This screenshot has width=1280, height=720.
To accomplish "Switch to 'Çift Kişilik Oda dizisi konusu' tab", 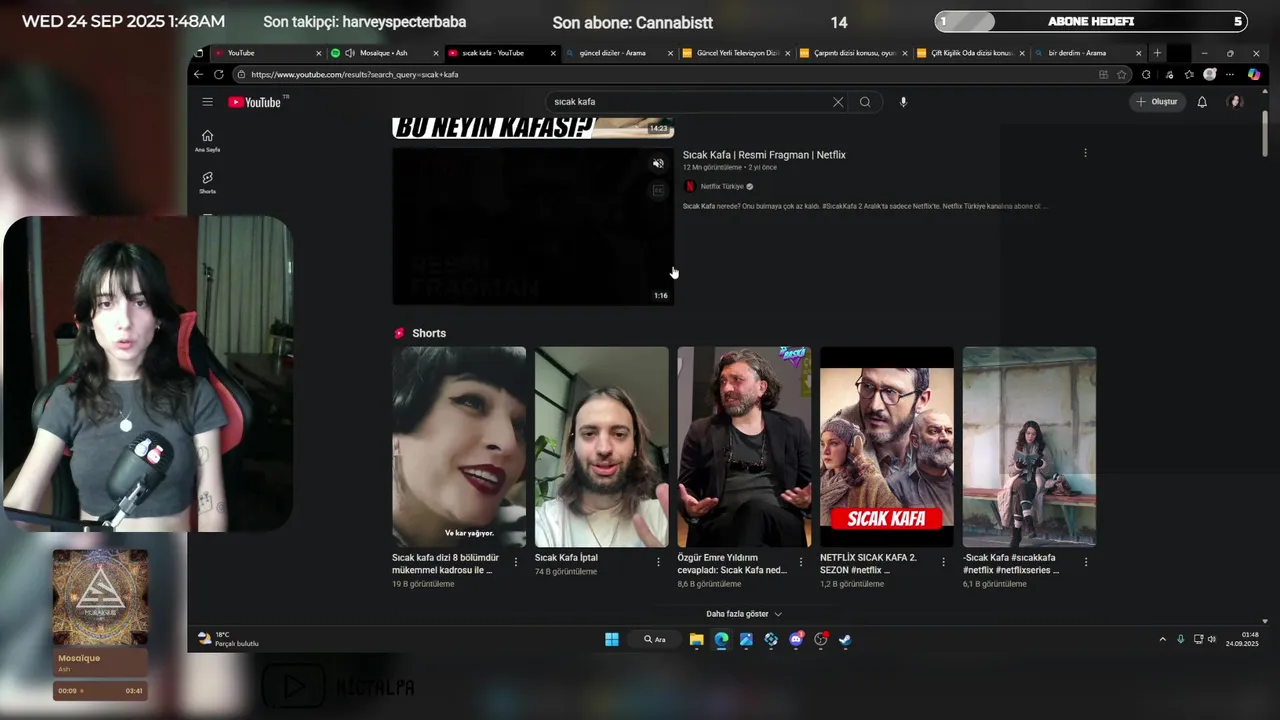I will coord(969,53).
